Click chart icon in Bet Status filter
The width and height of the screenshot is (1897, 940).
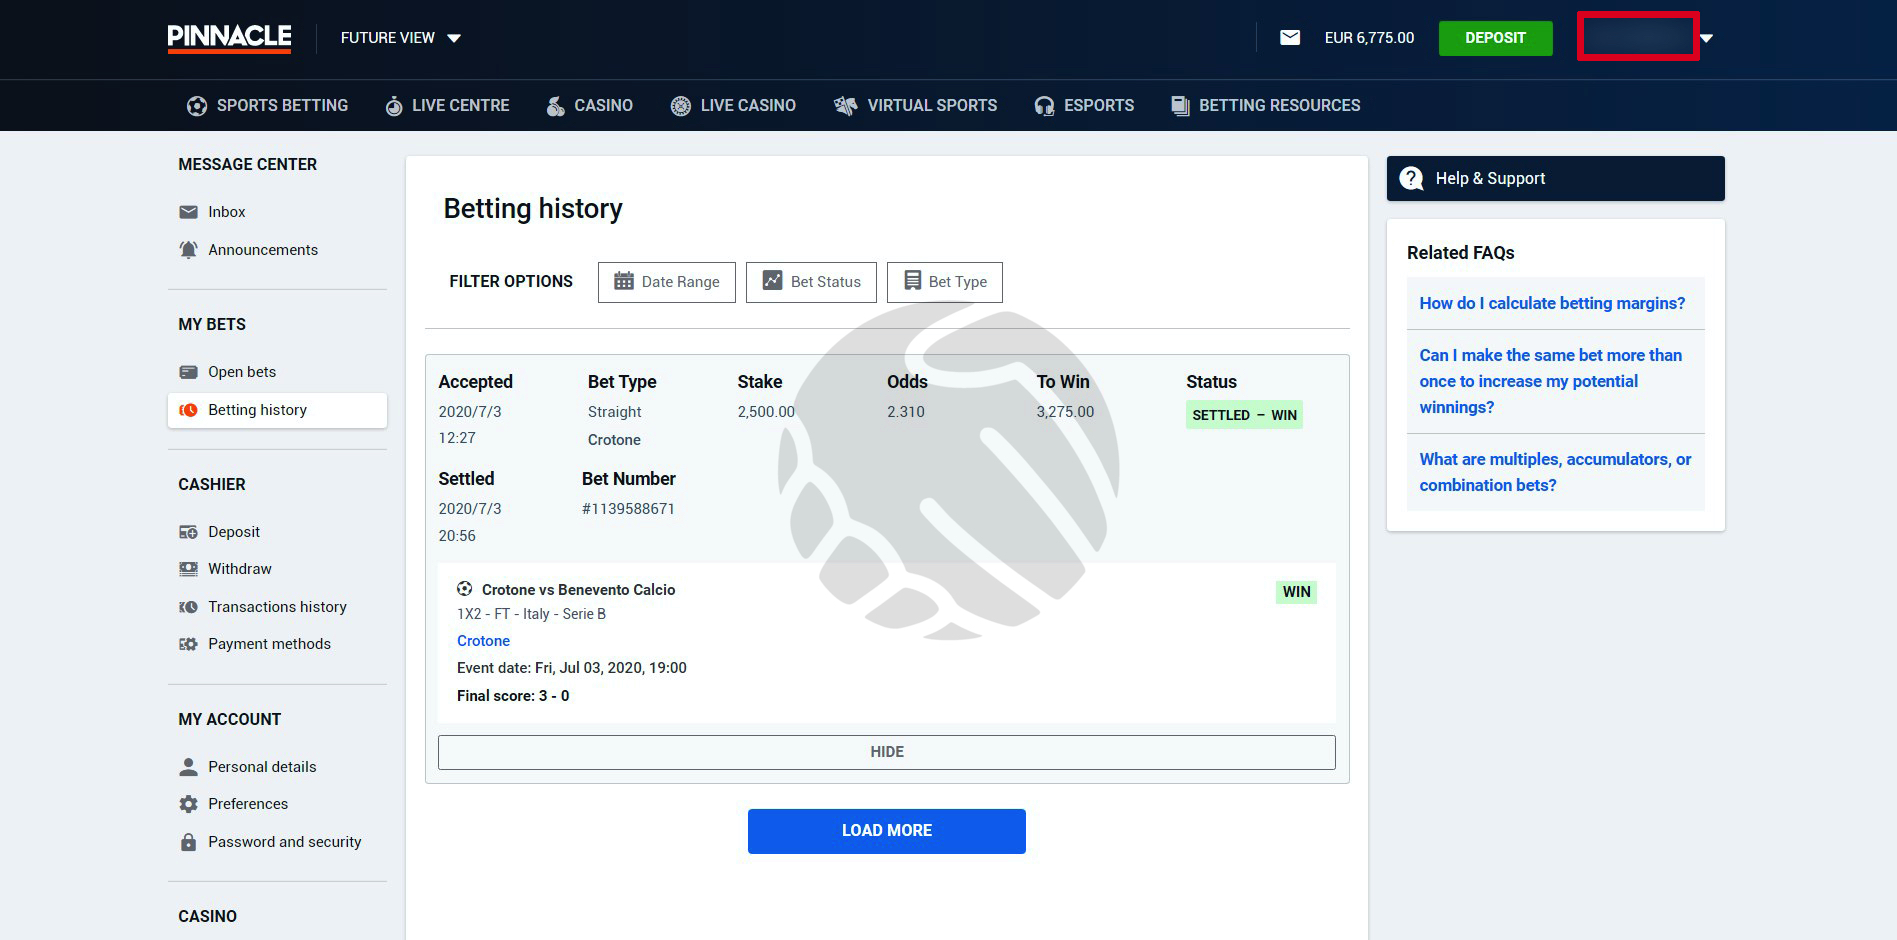coord(772,281)
